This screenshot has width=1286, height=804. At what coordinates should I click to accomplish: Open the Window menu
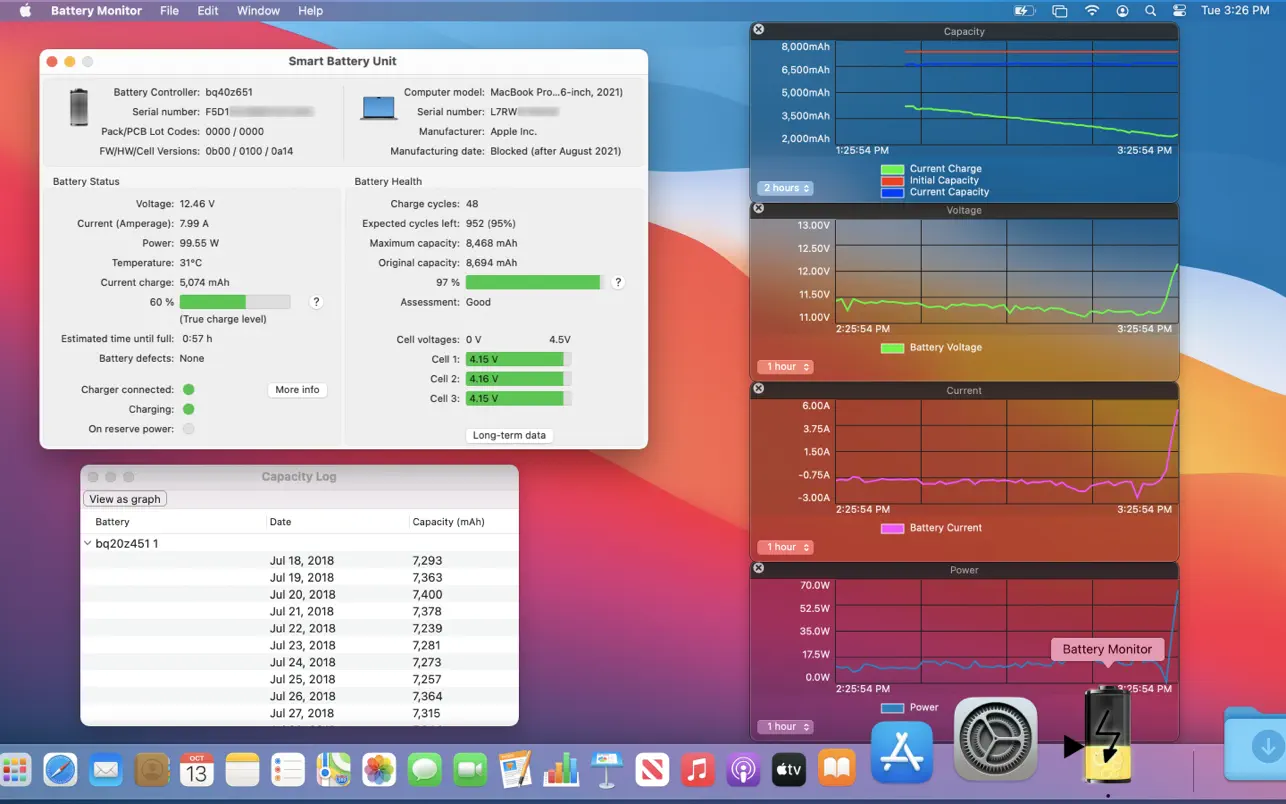(258, 11)
